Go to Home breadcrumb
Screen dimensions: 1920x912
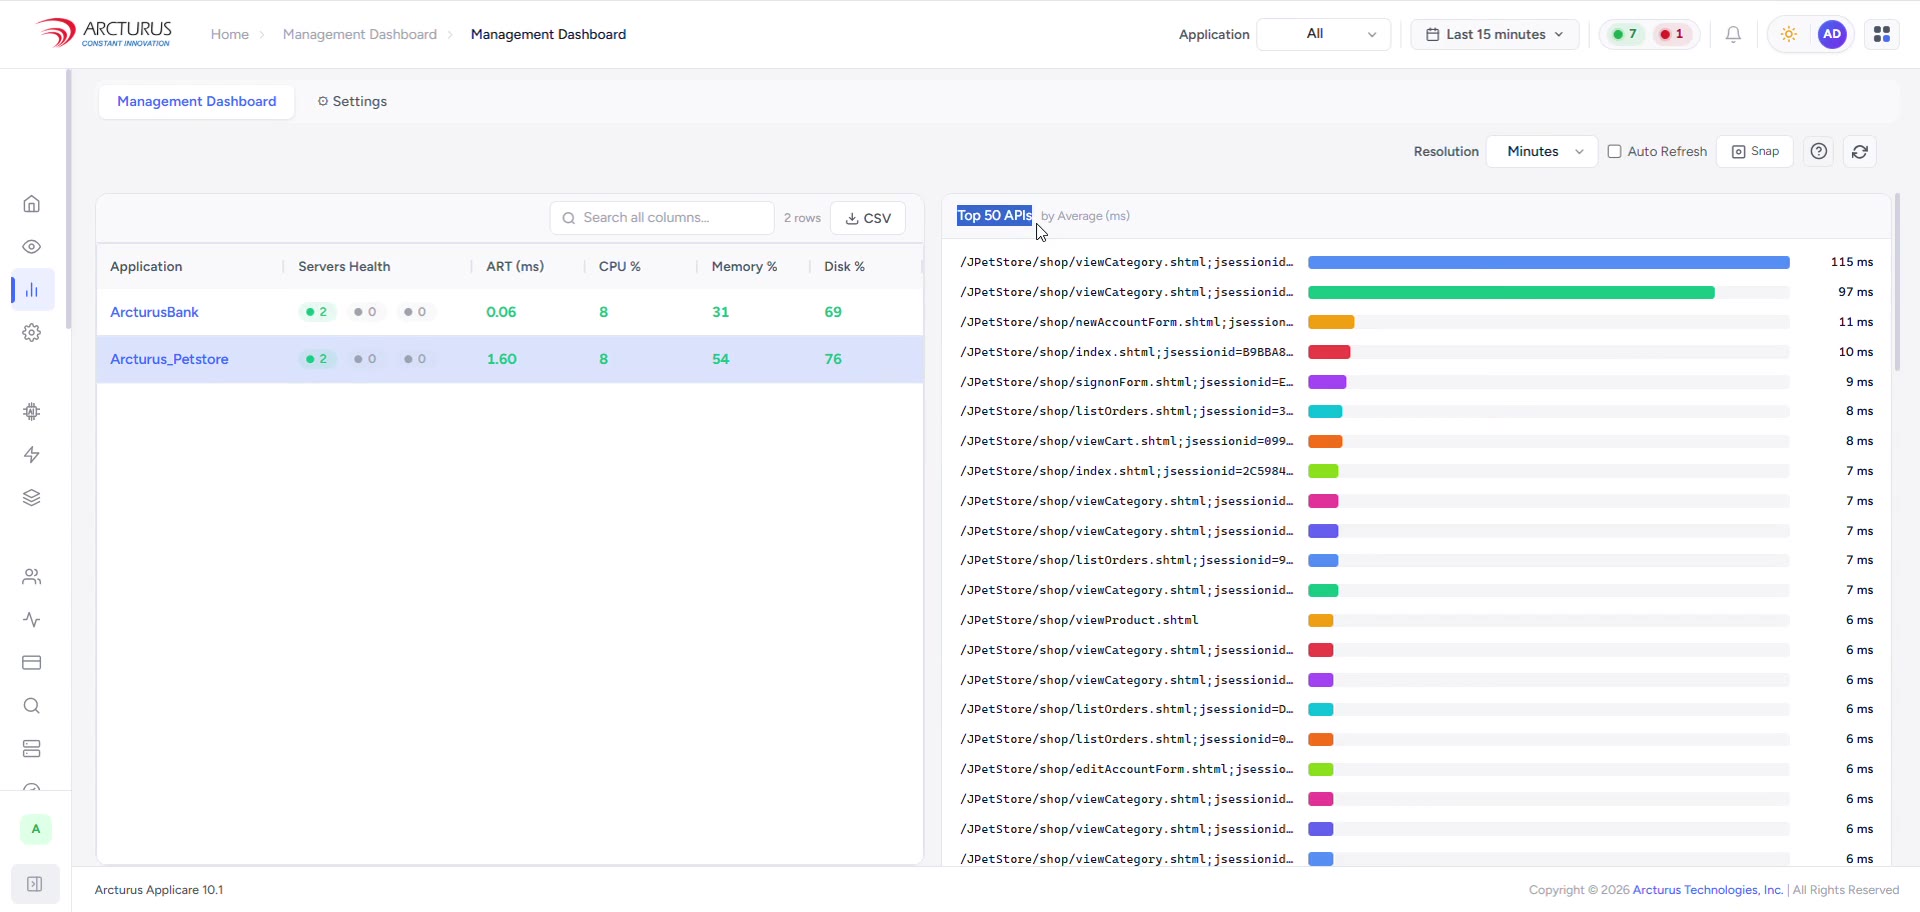click(x=230, y=34)
